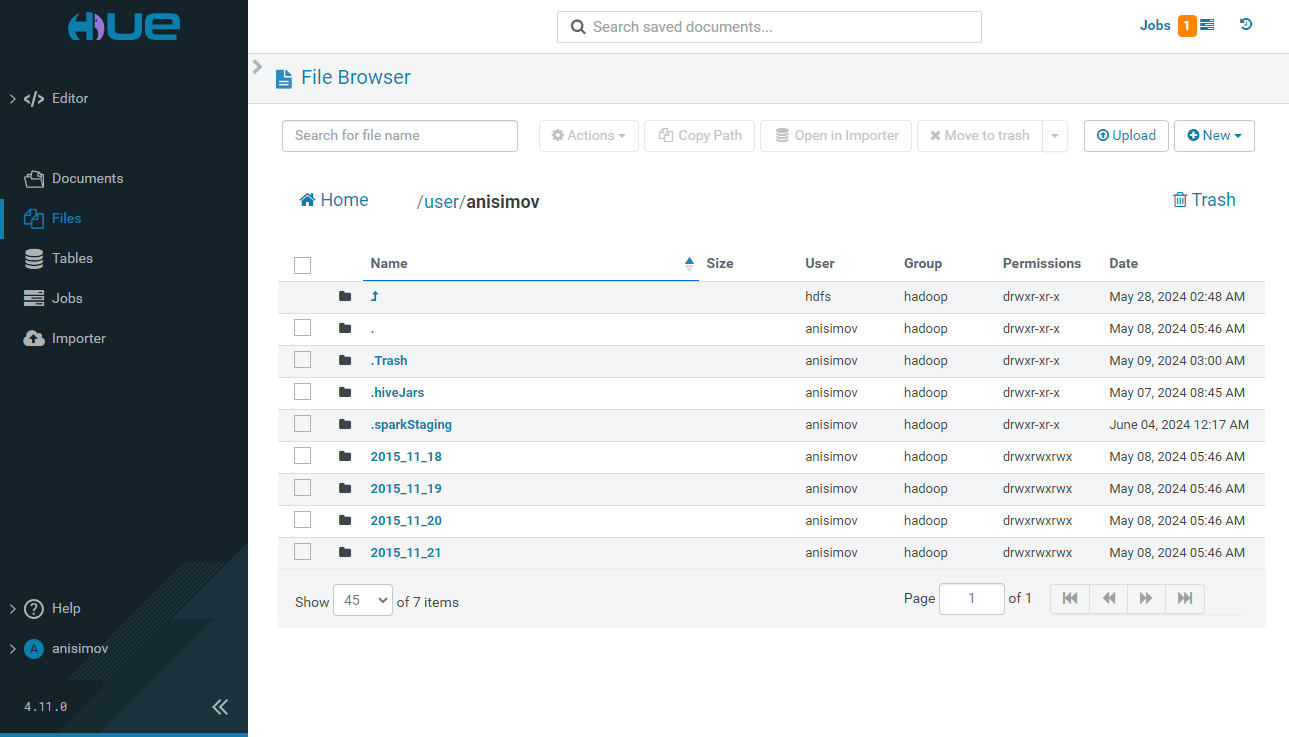Check the '.' row checkbox
Image resolution: width=1289 pixels, height=737 pixels.
pyautogui.click(x=303, y=328)
